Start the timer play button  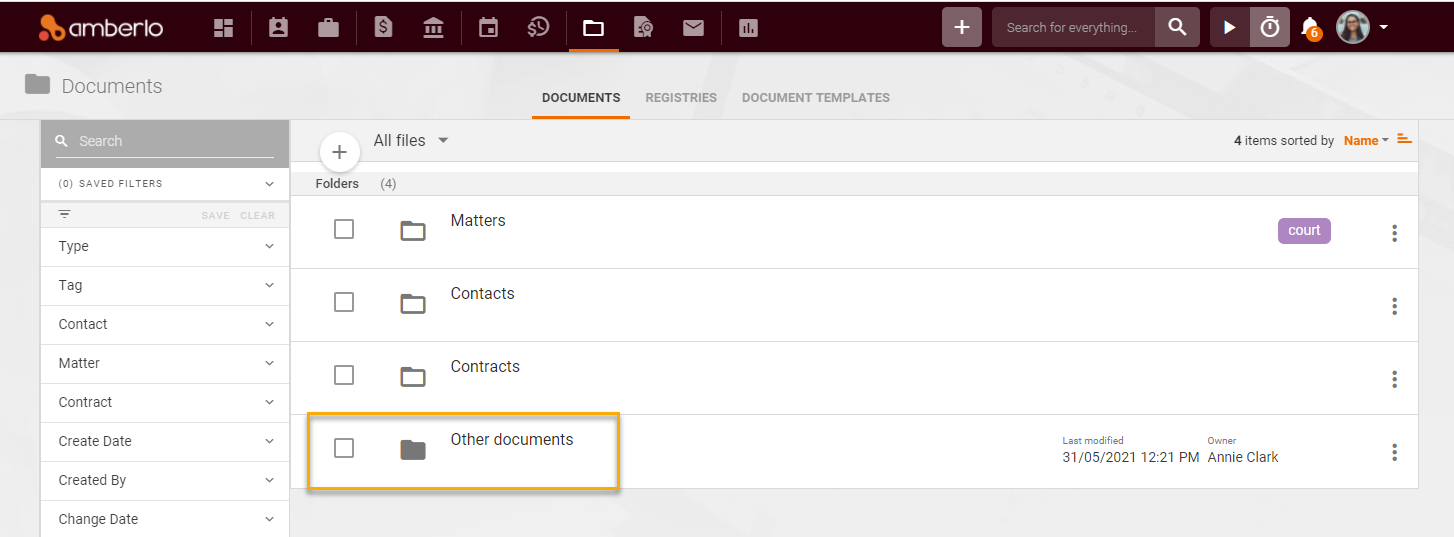(1230, 27)
